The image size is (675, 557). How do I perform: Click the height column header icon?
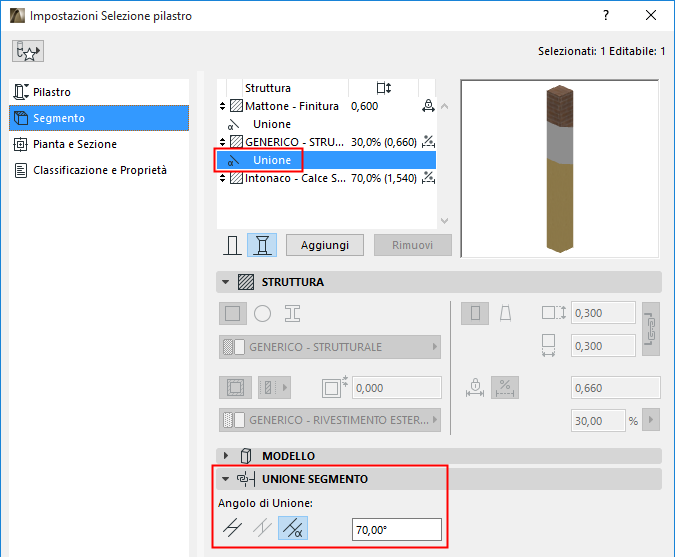(384, 88)
